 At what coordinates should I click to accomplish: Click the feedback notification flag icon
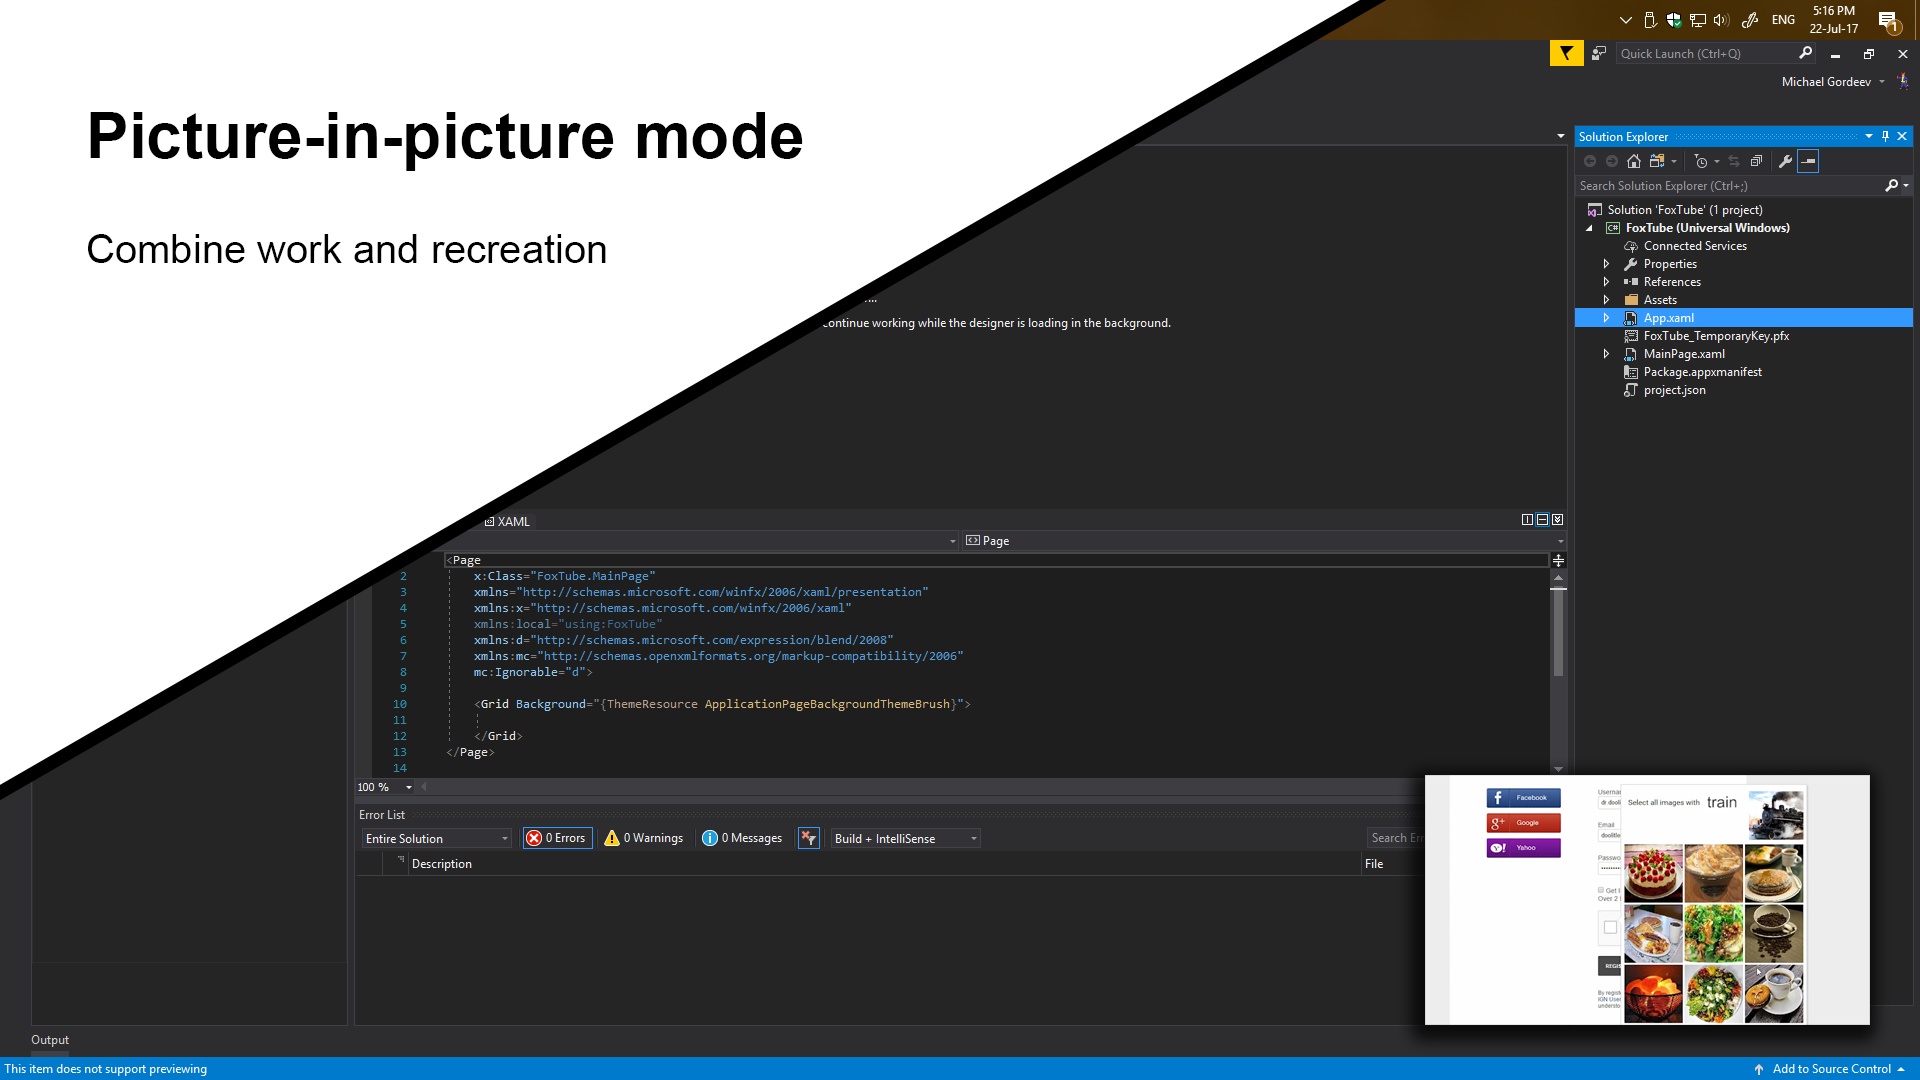pos(1566,53)
